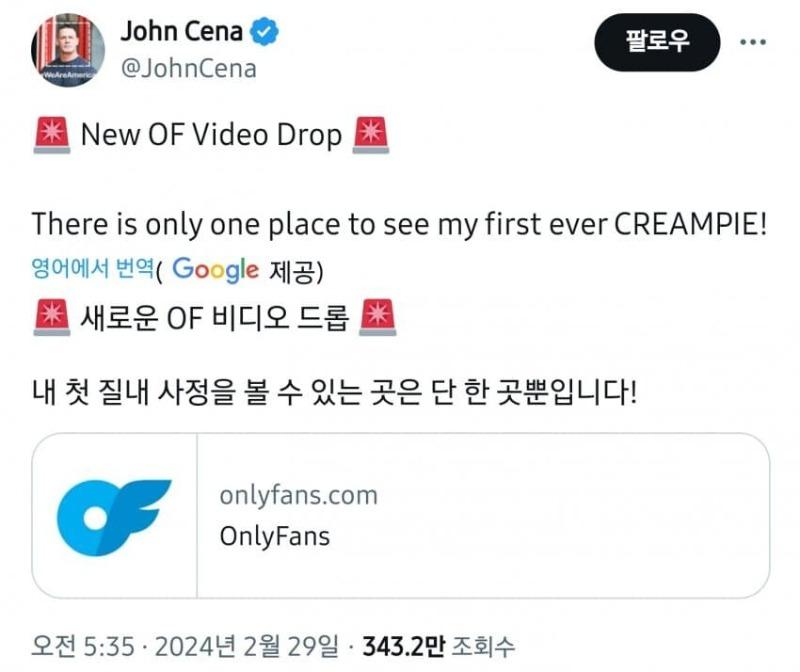Open the John Cena display name

pyautogui.click(x=182, y=31)
